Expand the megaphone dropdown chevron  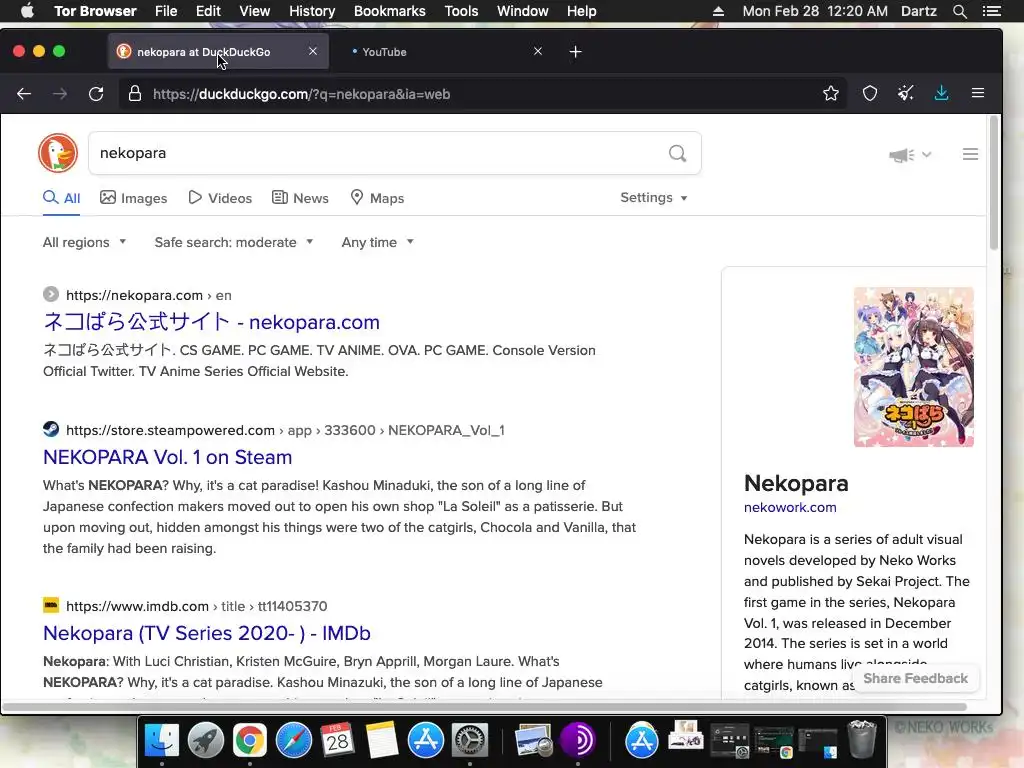tap(926, 155)
